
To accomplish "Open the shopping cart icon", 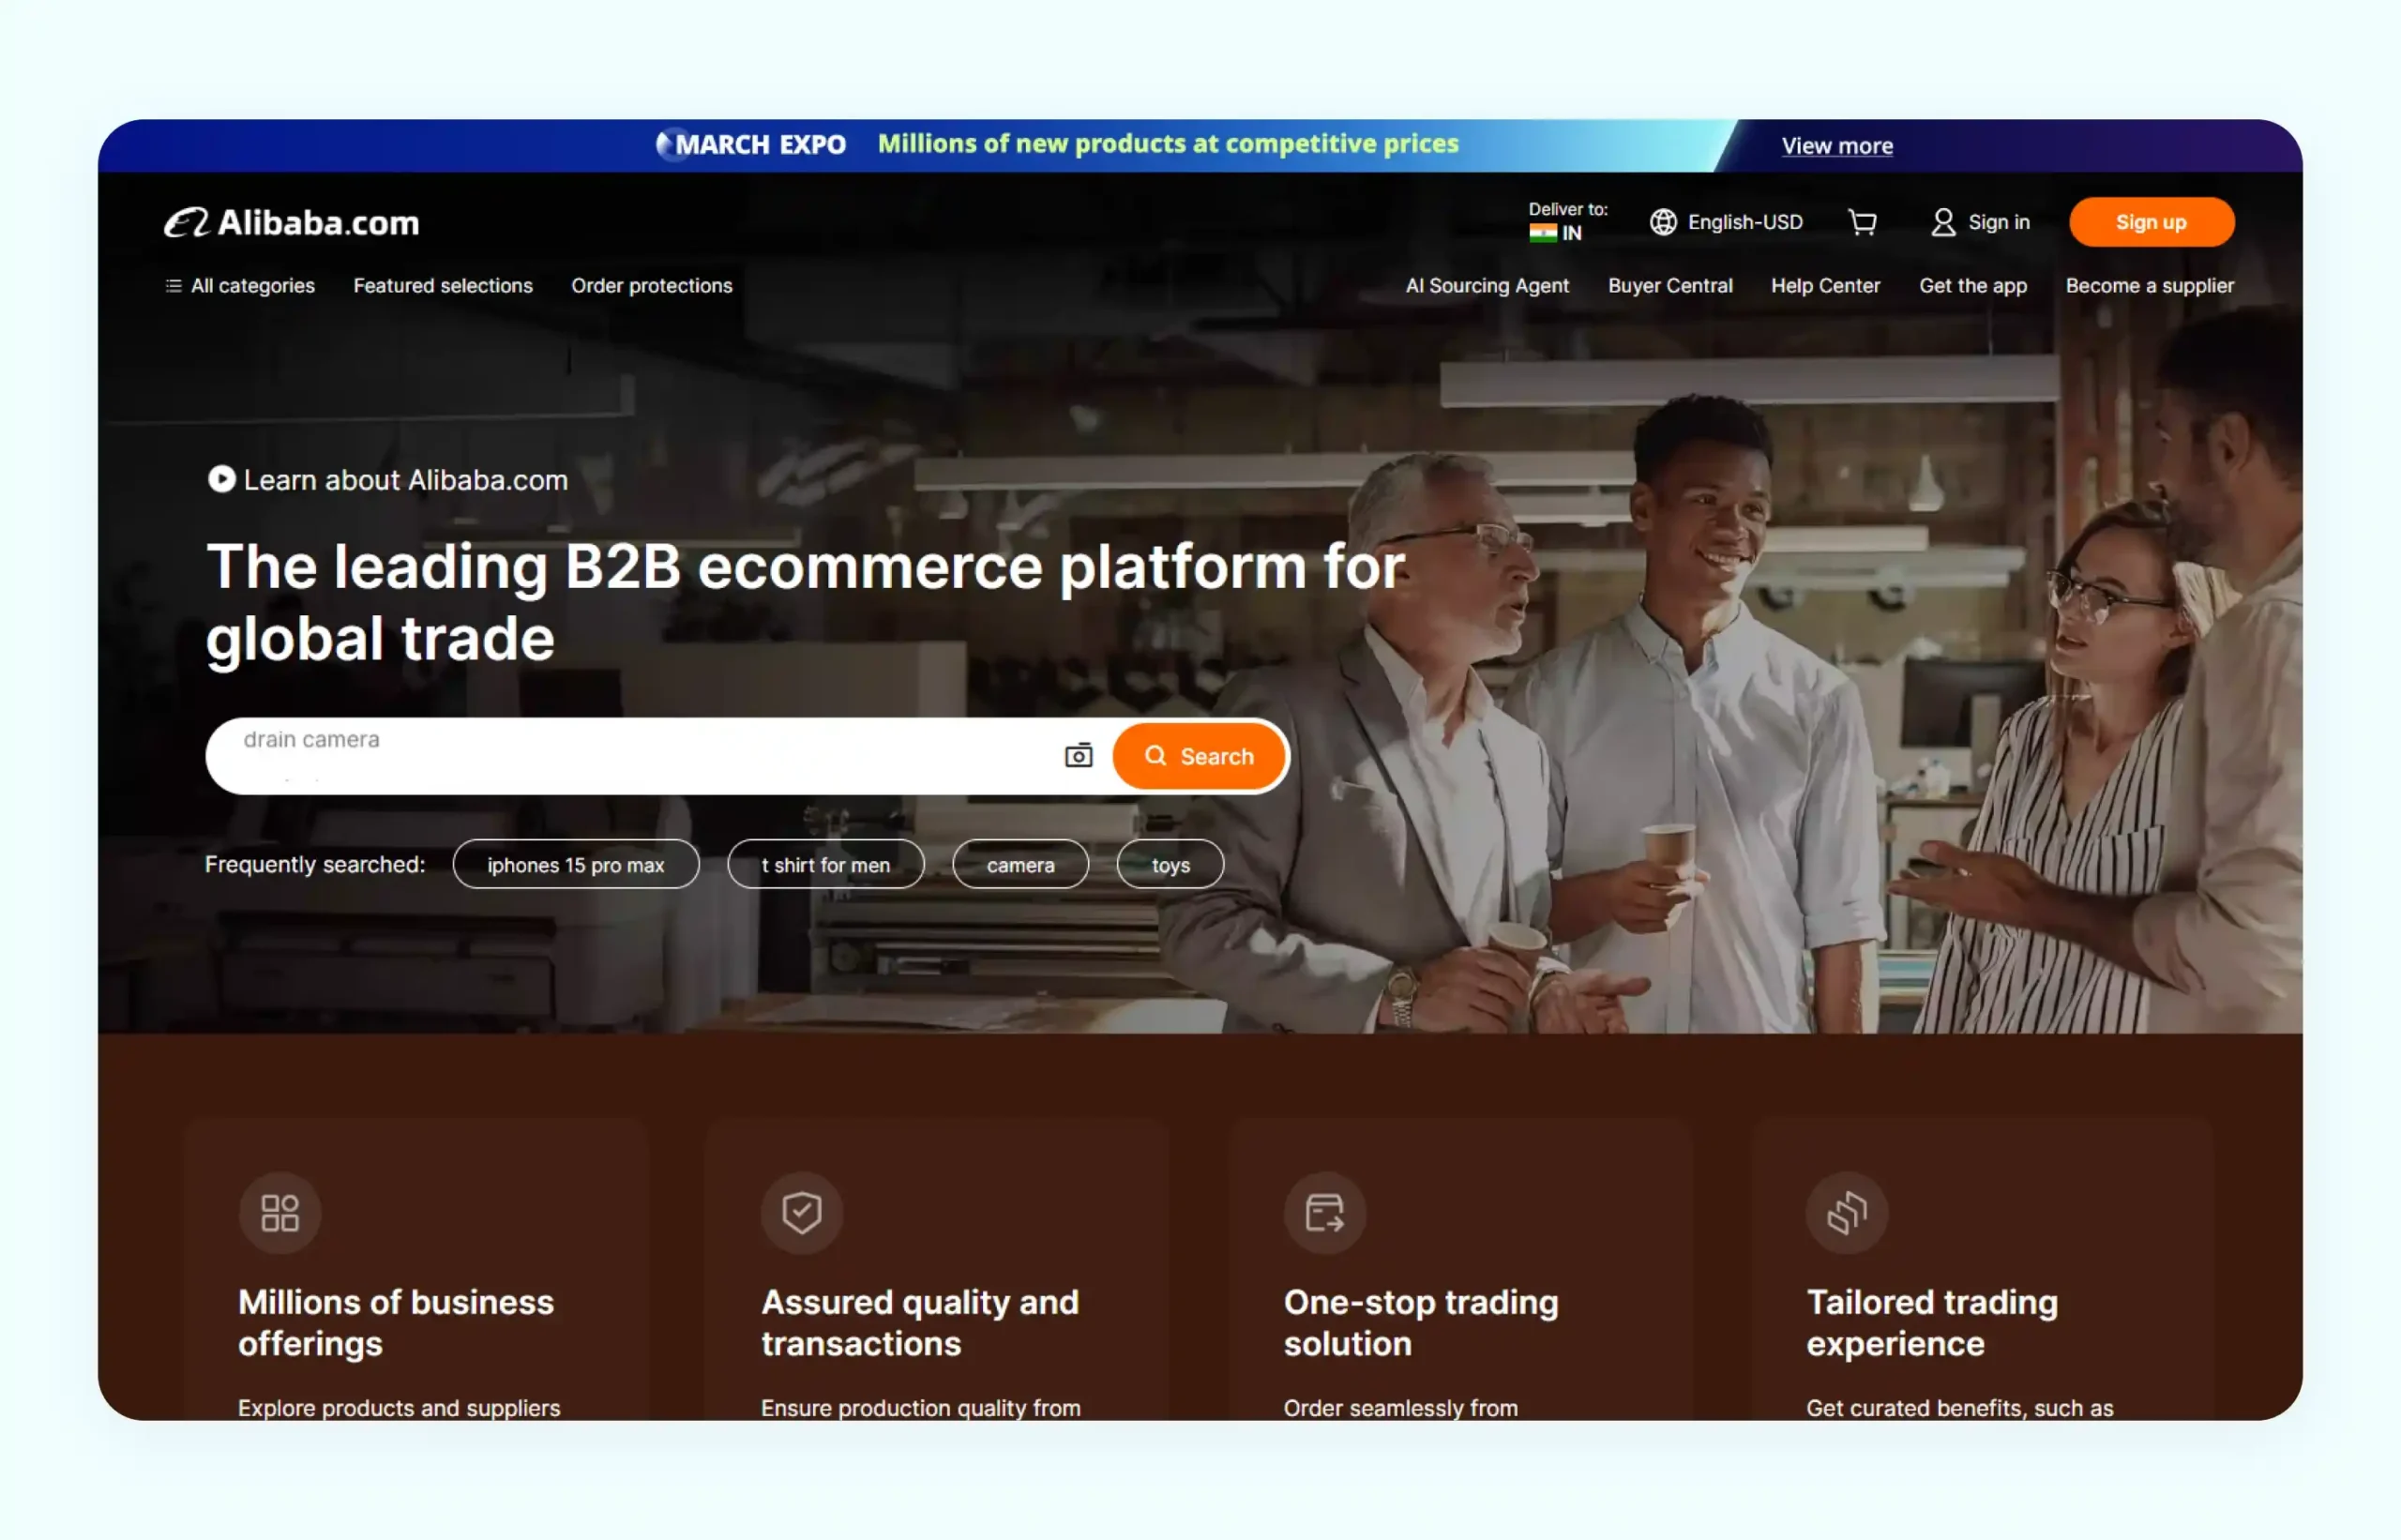I will coord(1862,222).
